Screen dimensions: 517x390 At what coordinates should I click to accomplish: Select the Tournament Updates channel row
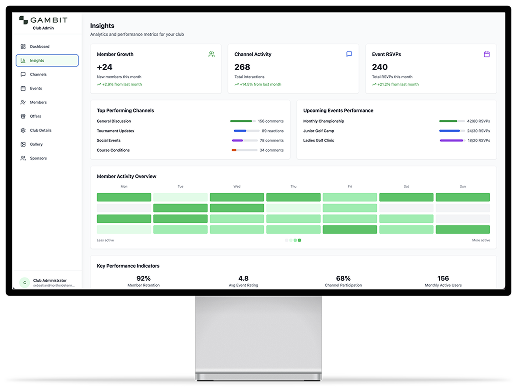190,131
